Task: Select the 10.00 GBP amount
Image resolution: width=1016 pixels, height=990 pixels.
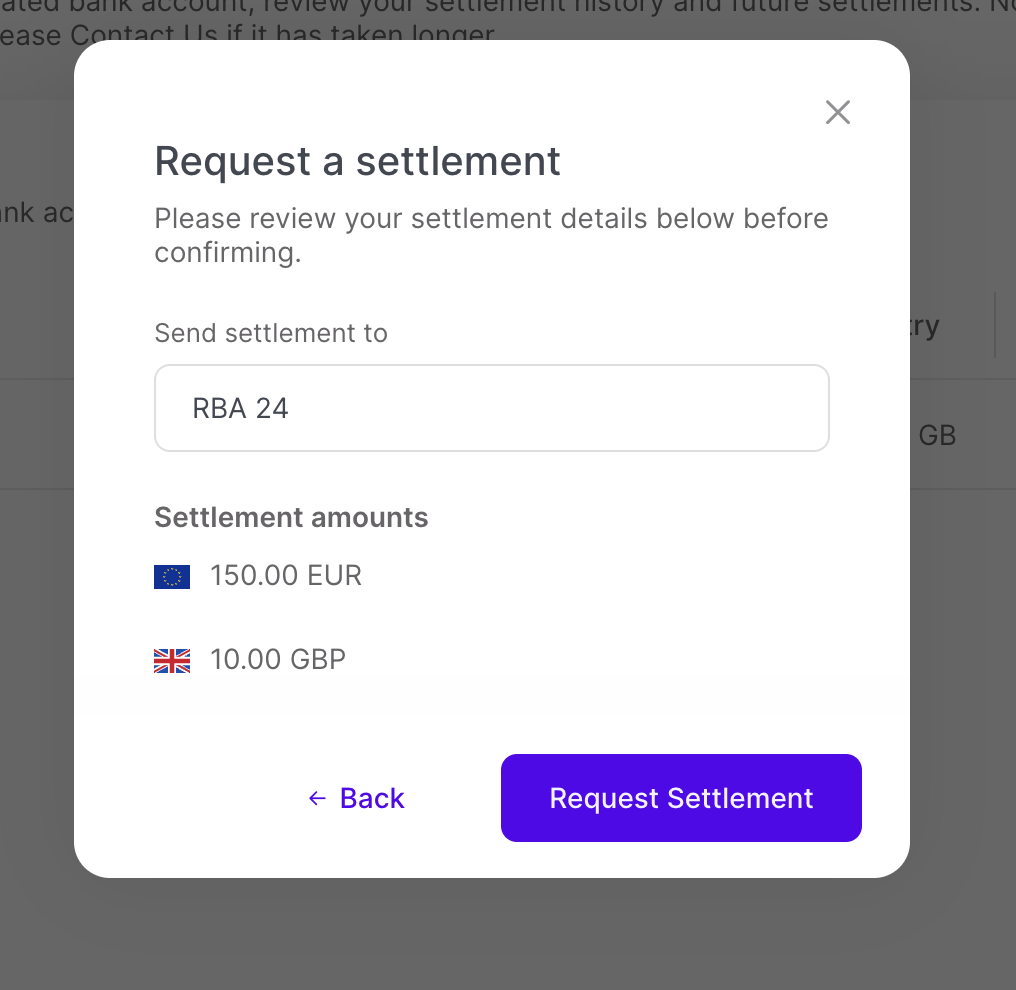Action: pyautogui.click(x=278, y=660)
